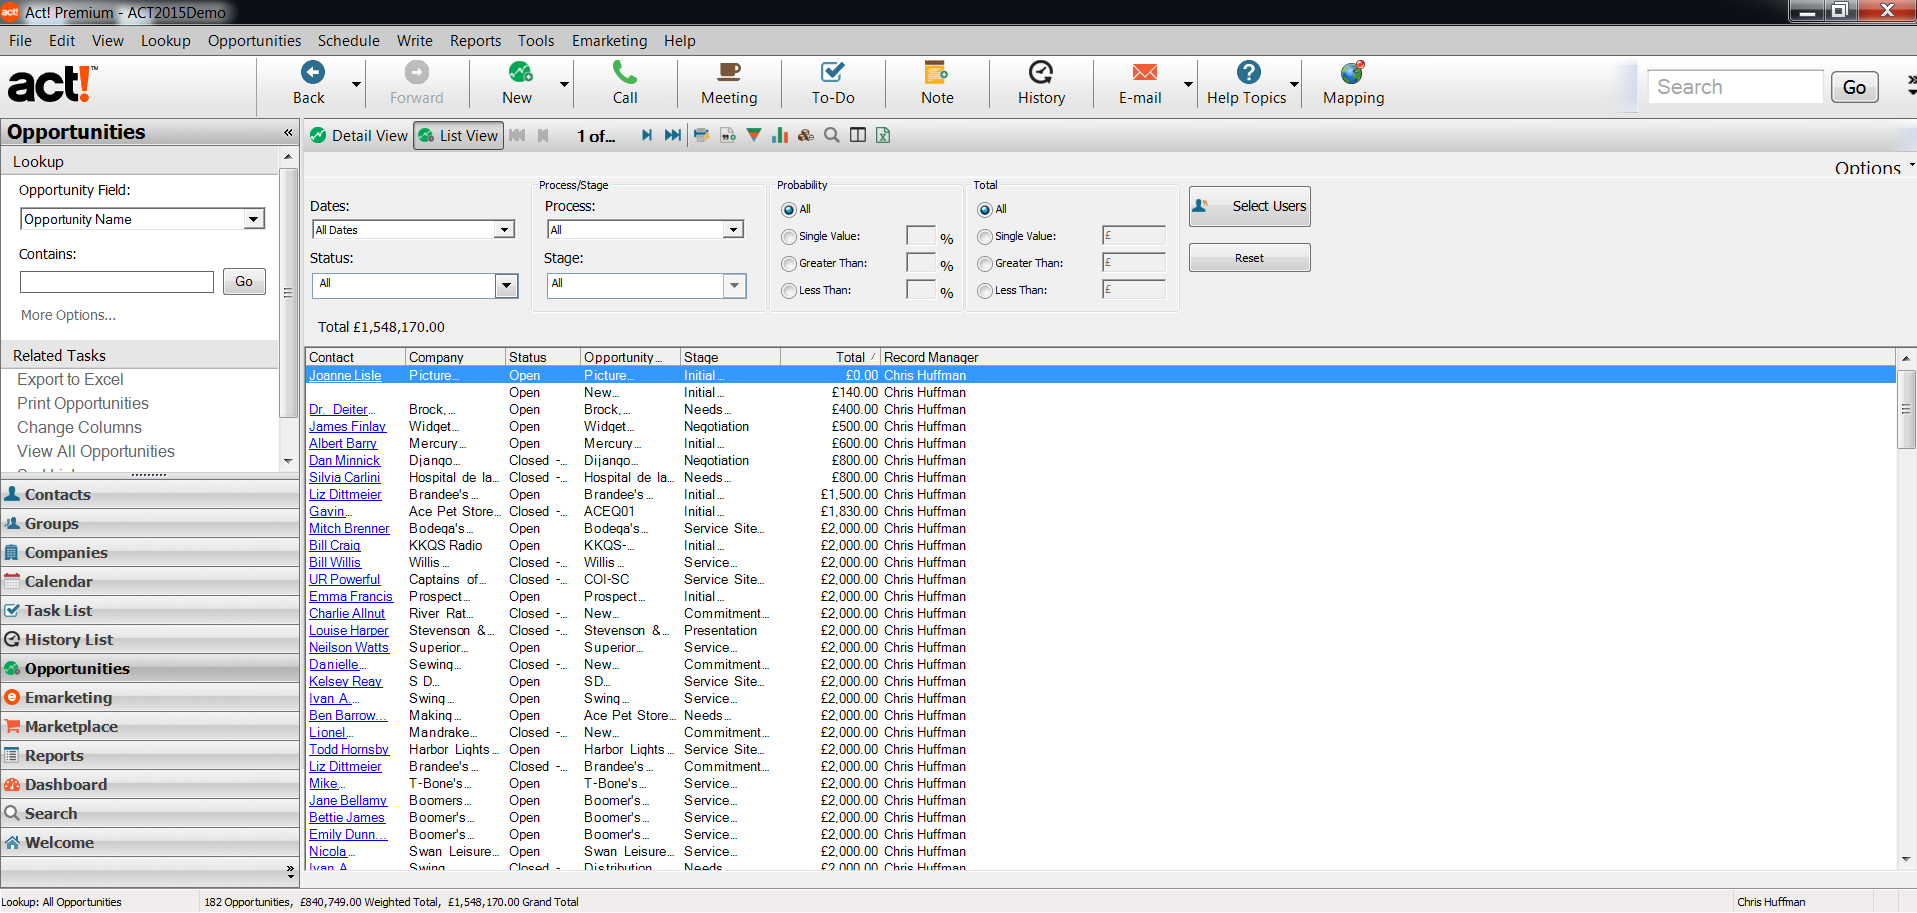The width and height of the screenshot is (1917, 913).
Task: Click the Call phone icon
Action: (625, 72)
